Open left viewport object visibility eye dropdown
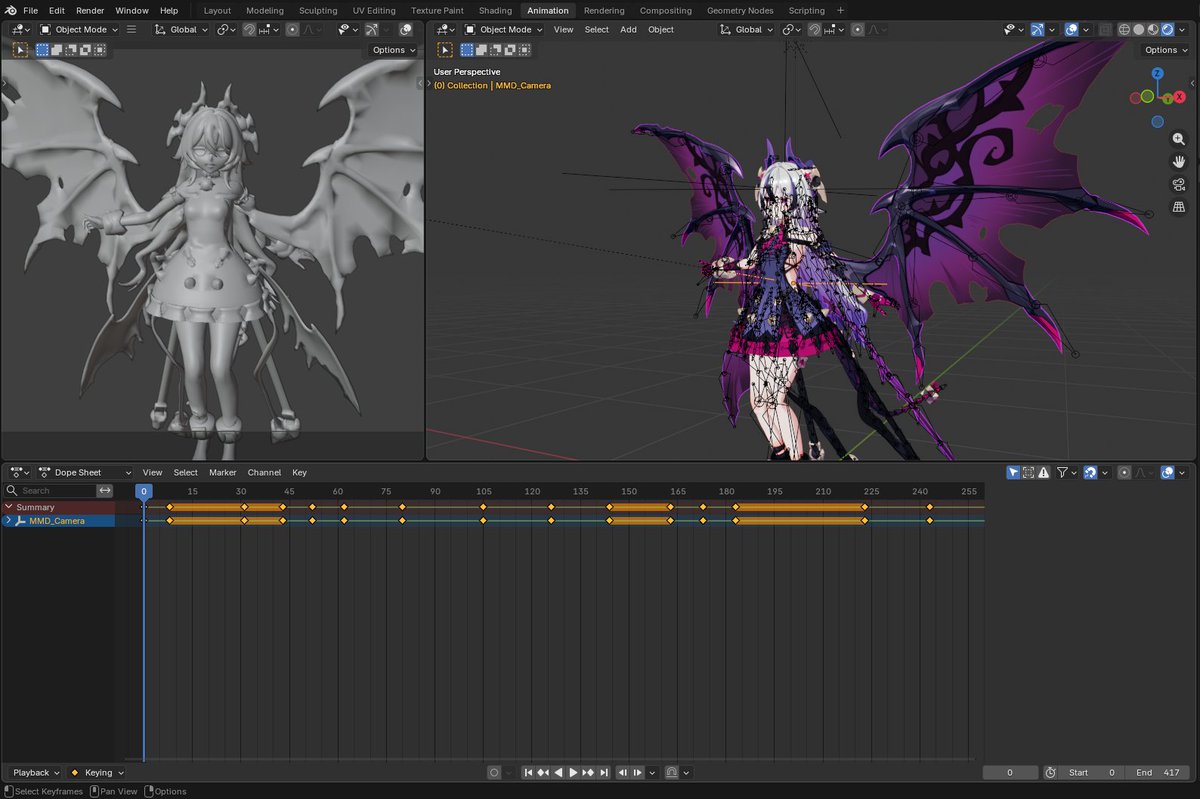Image resolution: width=1200 pixels, height=799 pixels. [348, 29]
